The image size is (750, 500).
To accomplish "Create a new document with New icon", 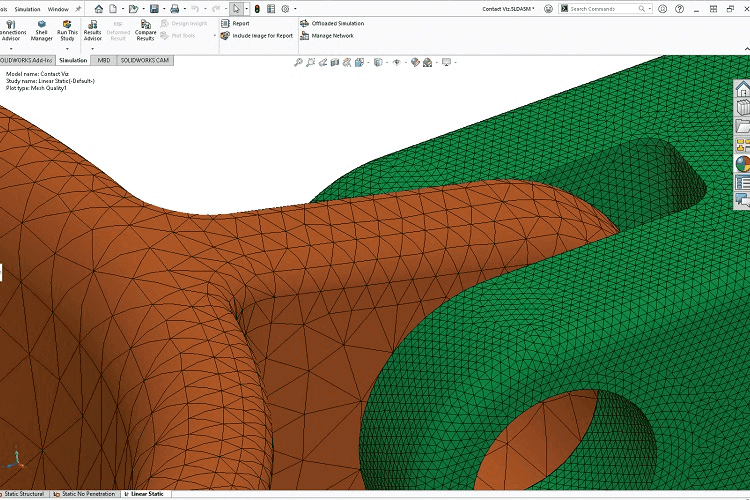I will click(x=113, y=9).
